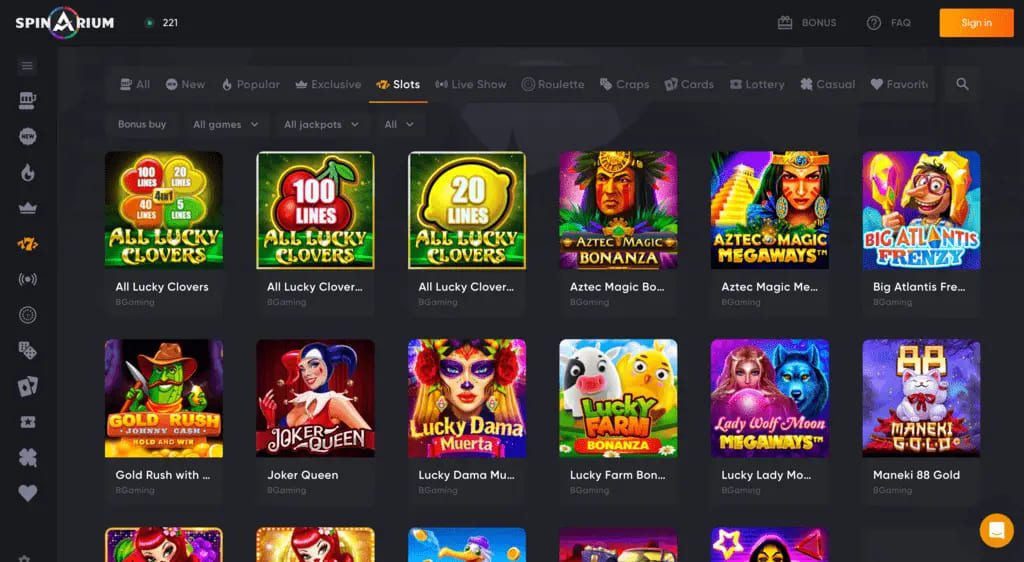Click the All games sidebar icon

coord(27,101)
